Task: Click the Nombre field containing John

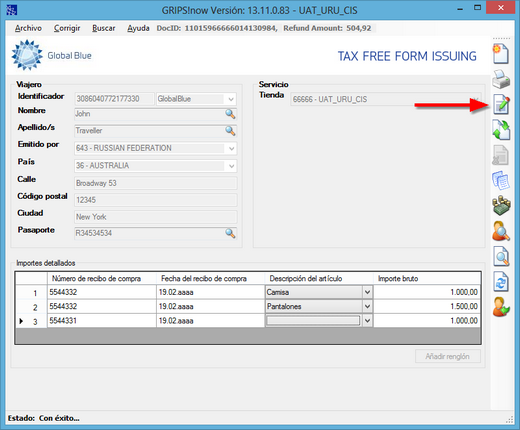Action: coord(155,114)
